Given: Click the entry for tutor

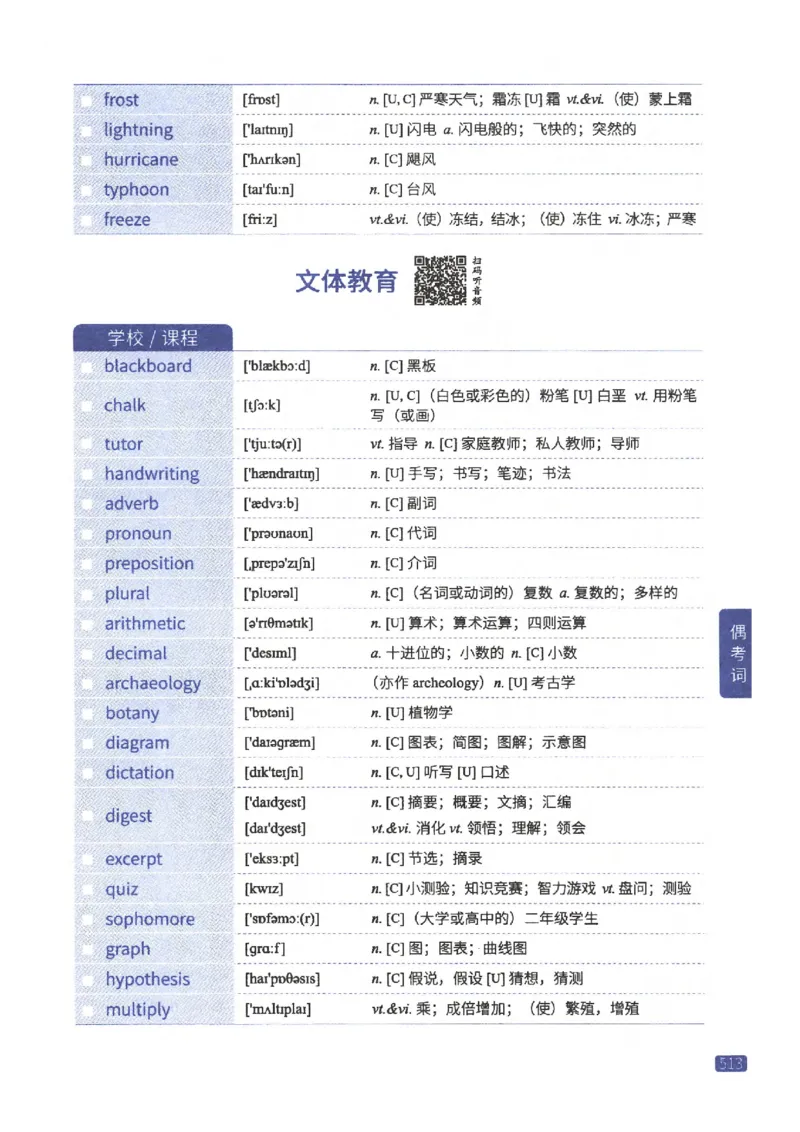Looking at the screenshot, I should tap(124, 443).
